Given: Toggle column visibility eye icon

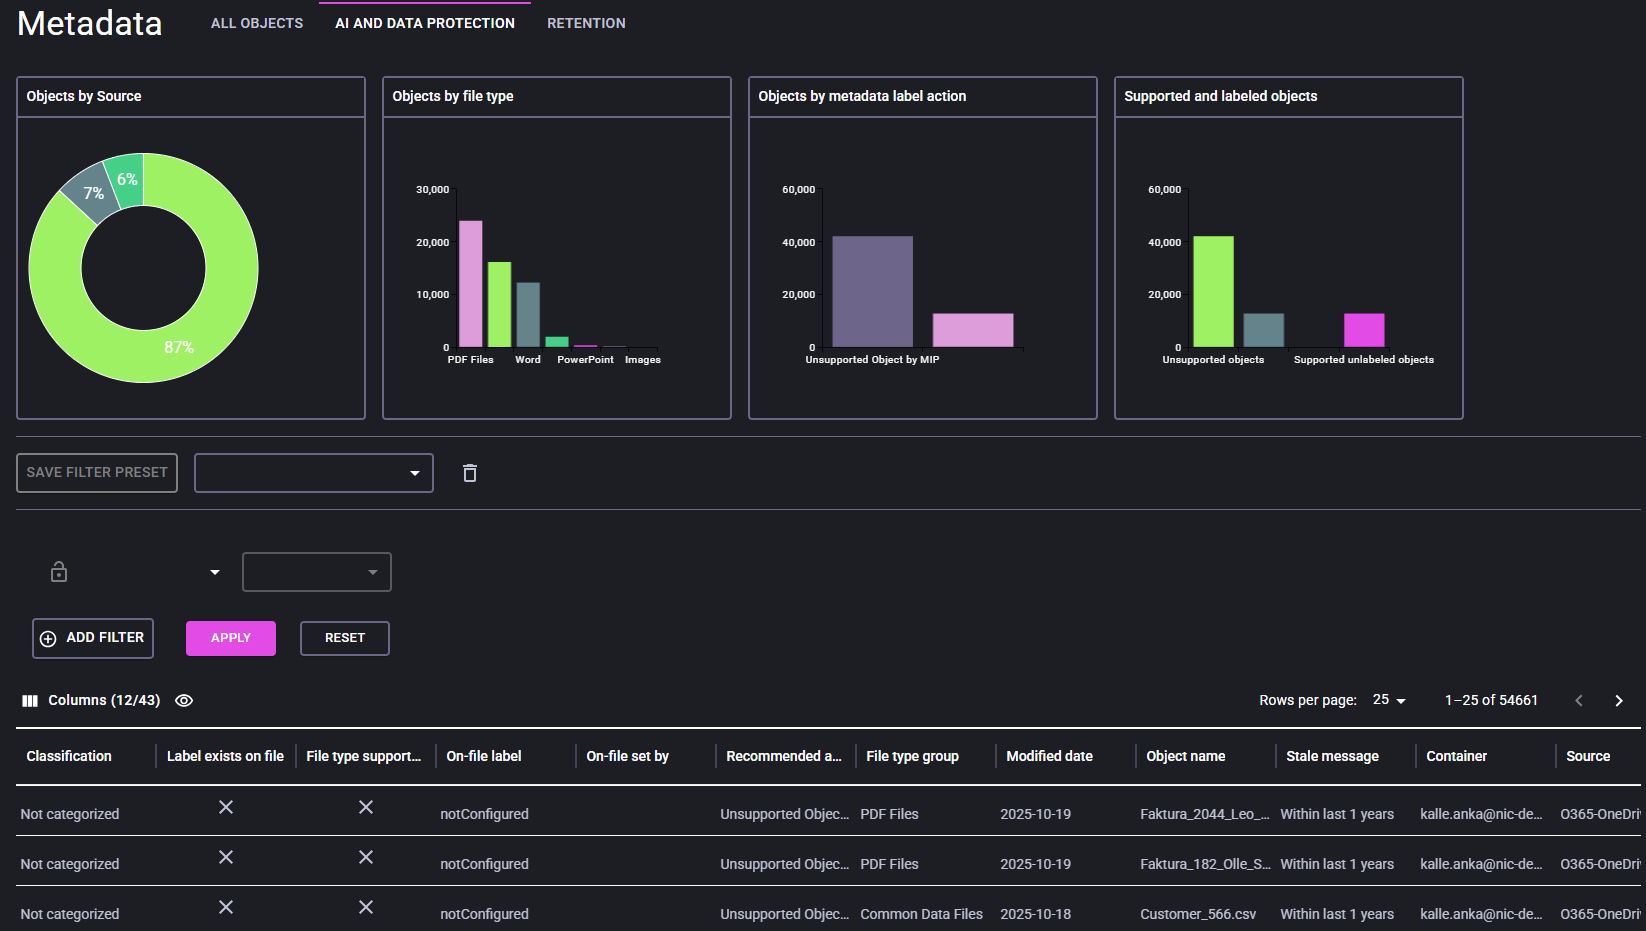Looking at the screenshot, I should 184,701.
